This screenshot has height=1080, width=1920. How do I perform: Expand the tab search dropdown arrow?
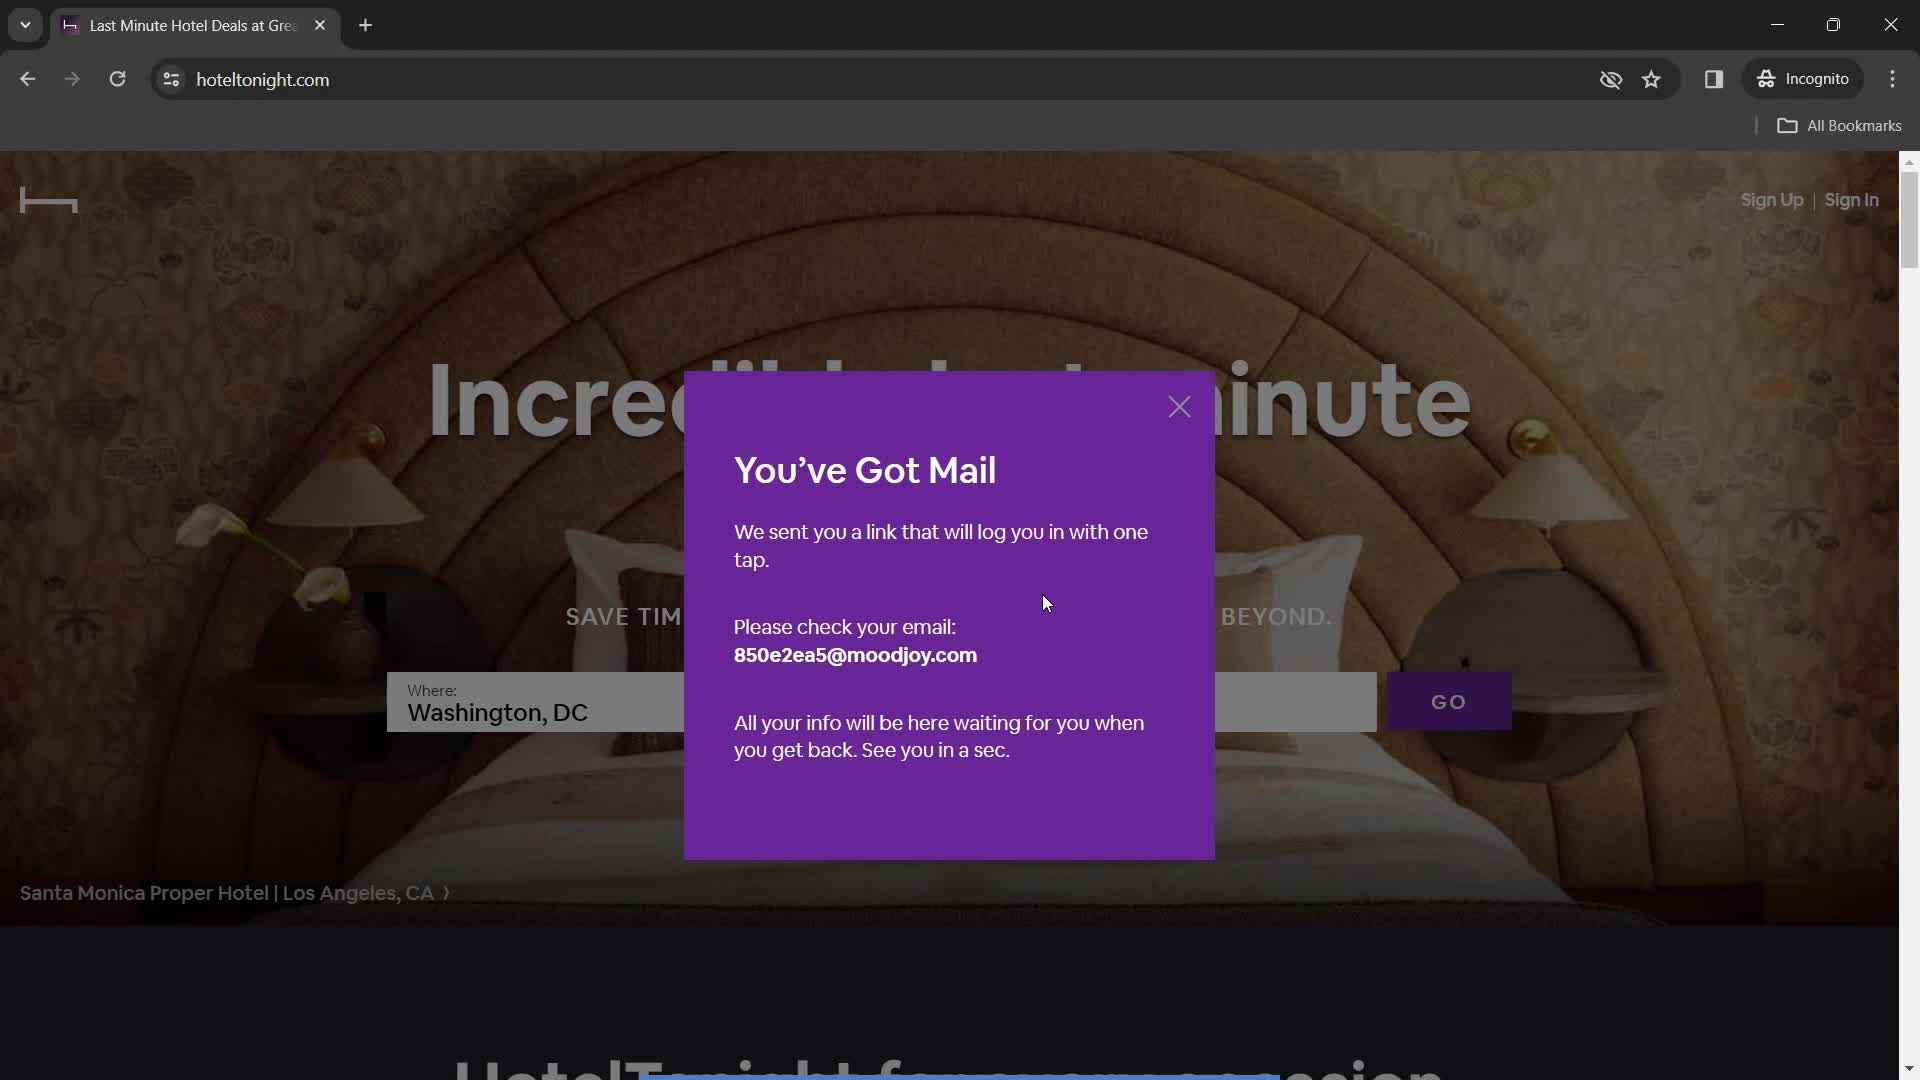pos(25,25)
